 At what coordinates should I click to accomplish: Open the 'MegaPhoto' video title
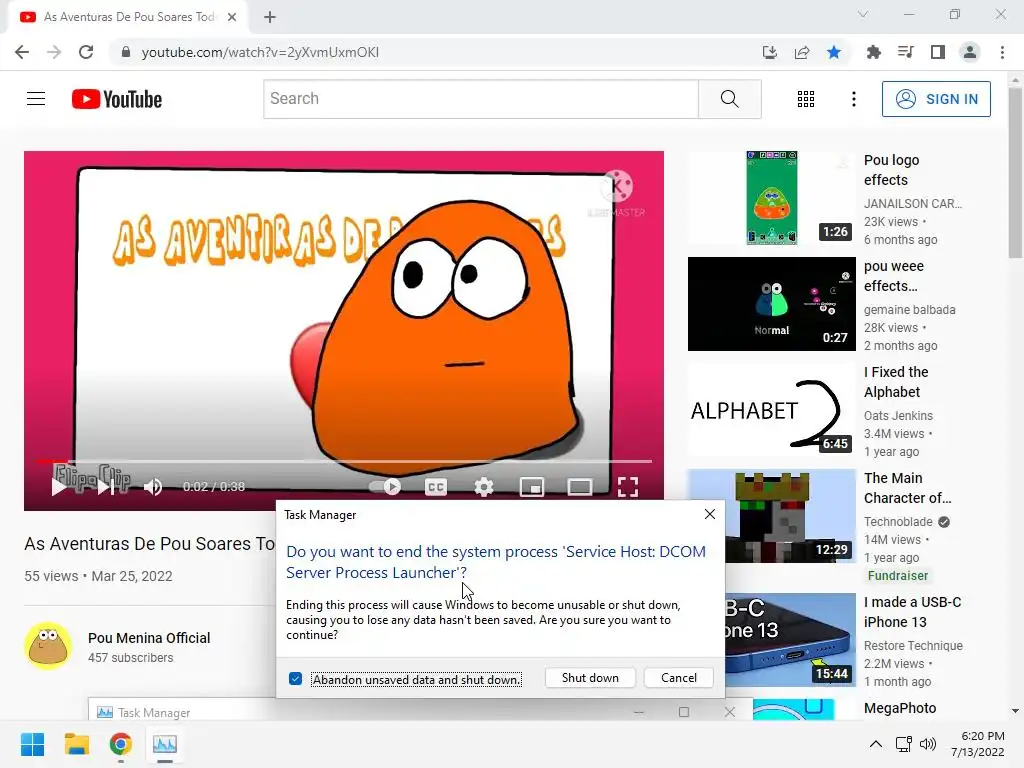tap(900, 708)
